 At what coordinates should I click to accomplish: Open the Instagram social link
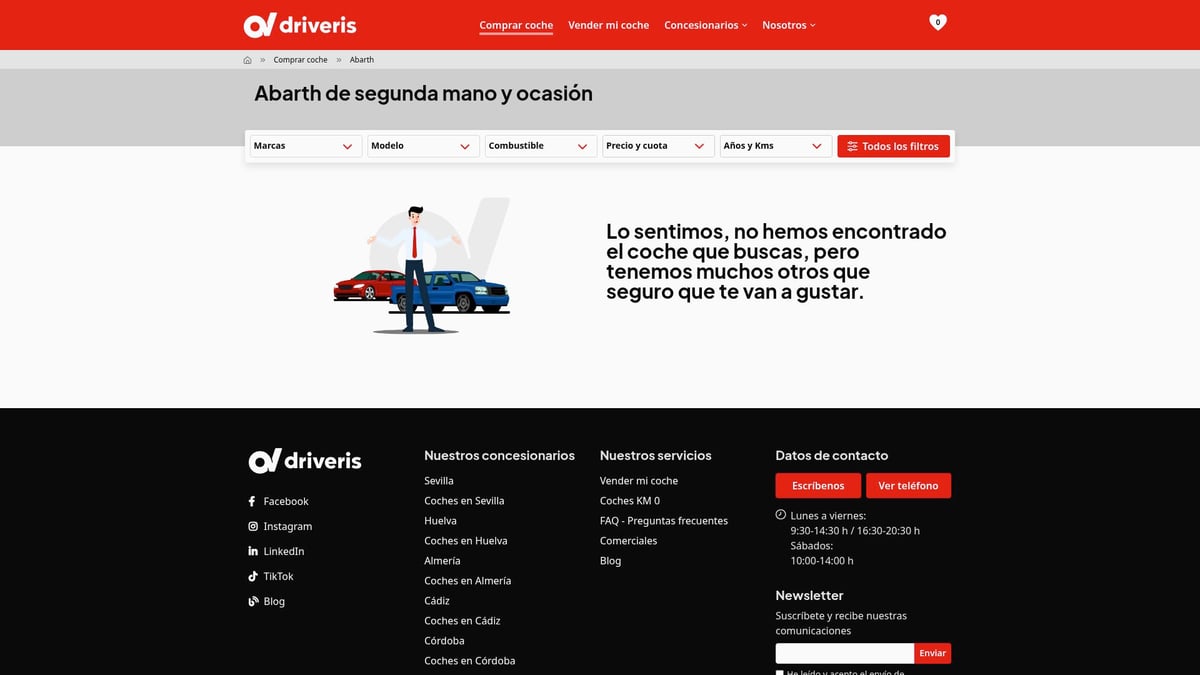coord(287,526)
